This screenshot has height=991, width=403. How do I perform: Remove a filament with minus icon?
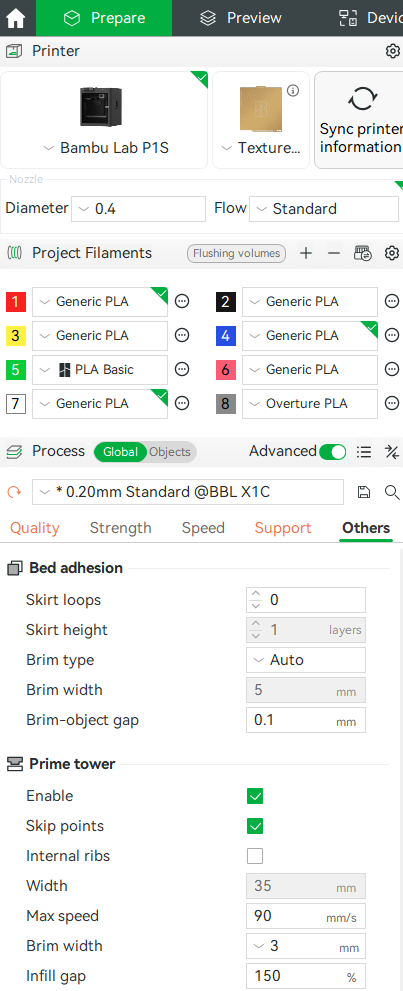point(334,253)
